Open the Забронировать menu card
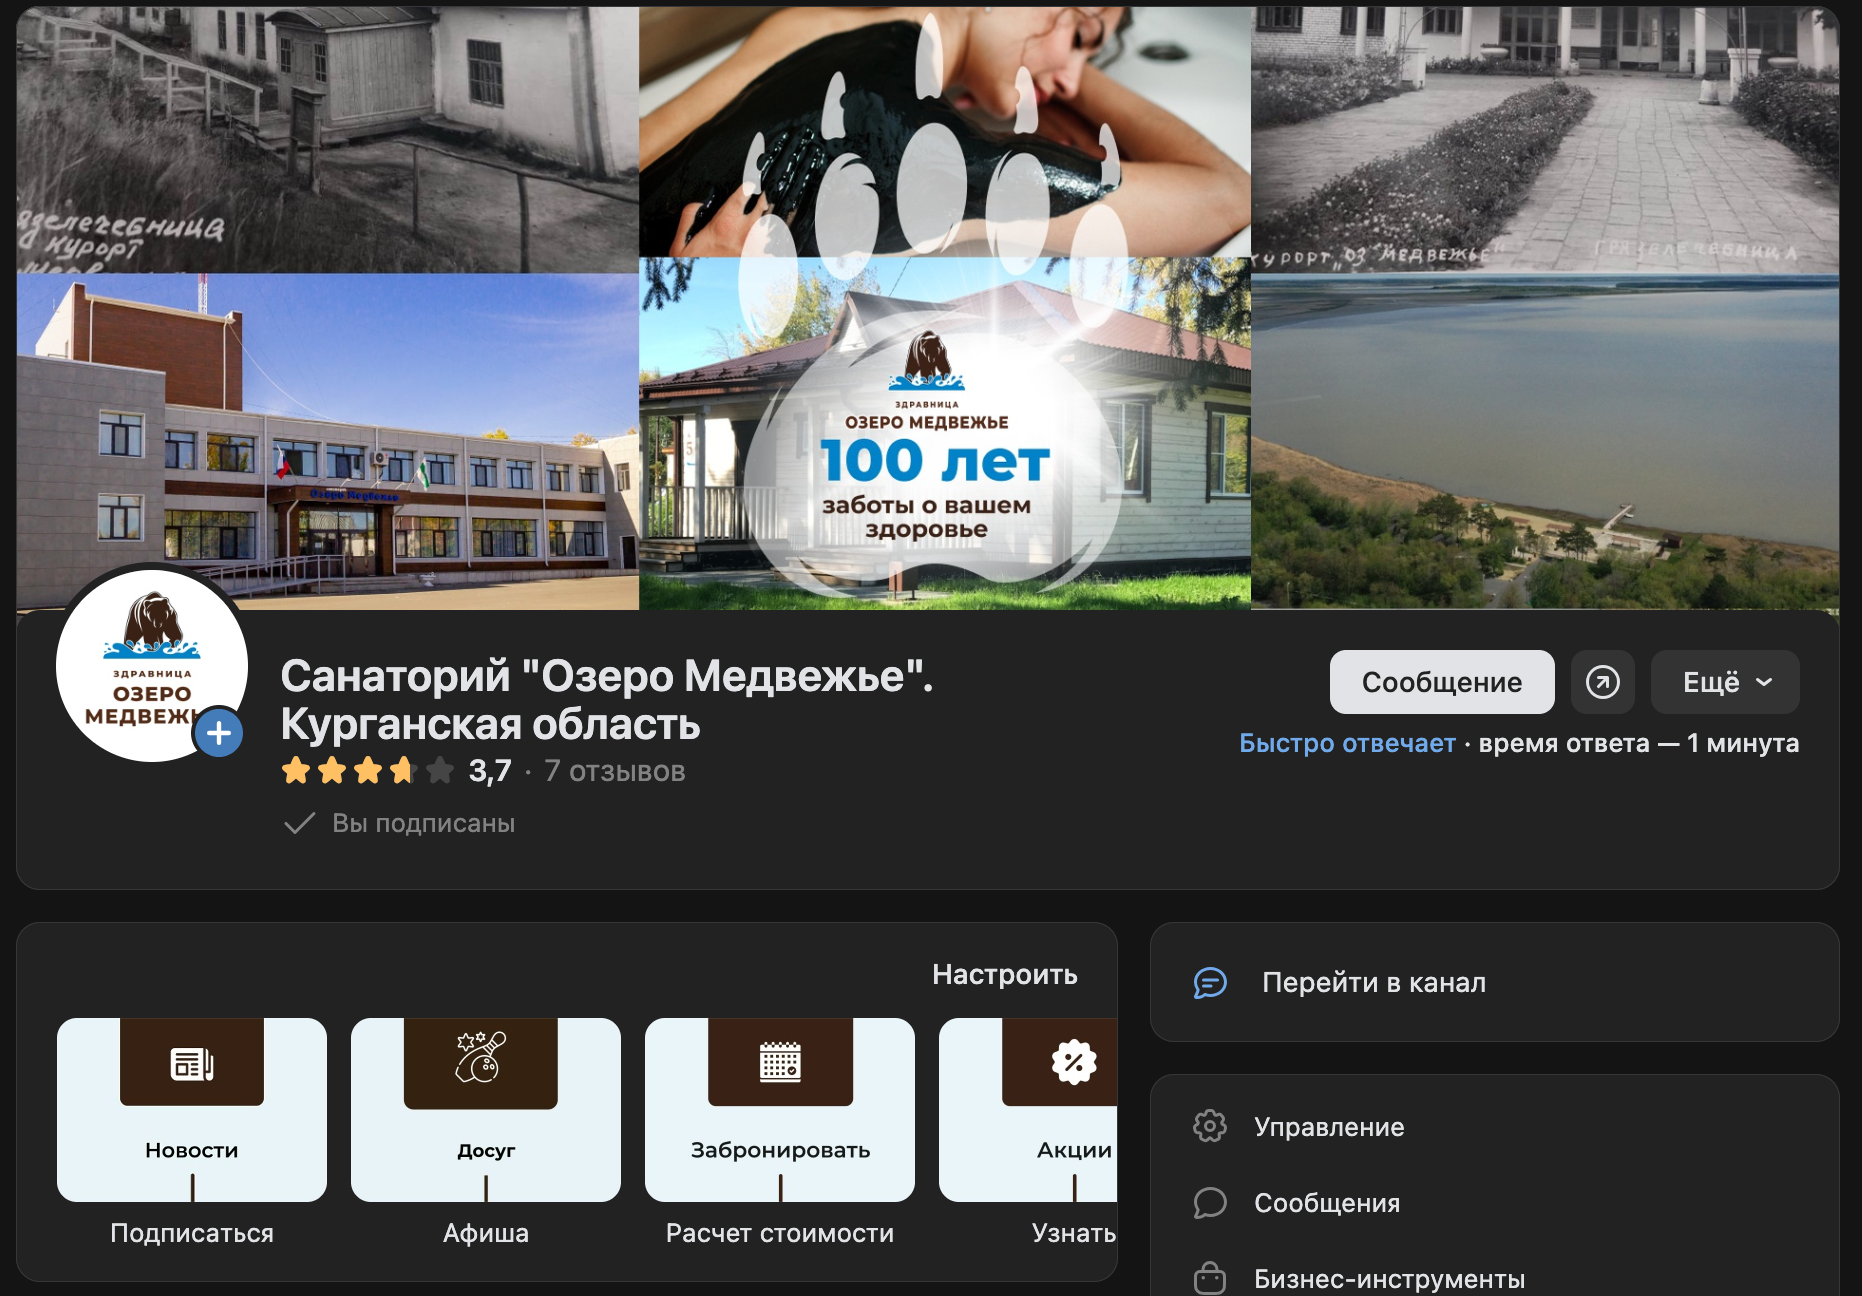Screen dimensions: 1862x1296 (x=780, y=1110)
